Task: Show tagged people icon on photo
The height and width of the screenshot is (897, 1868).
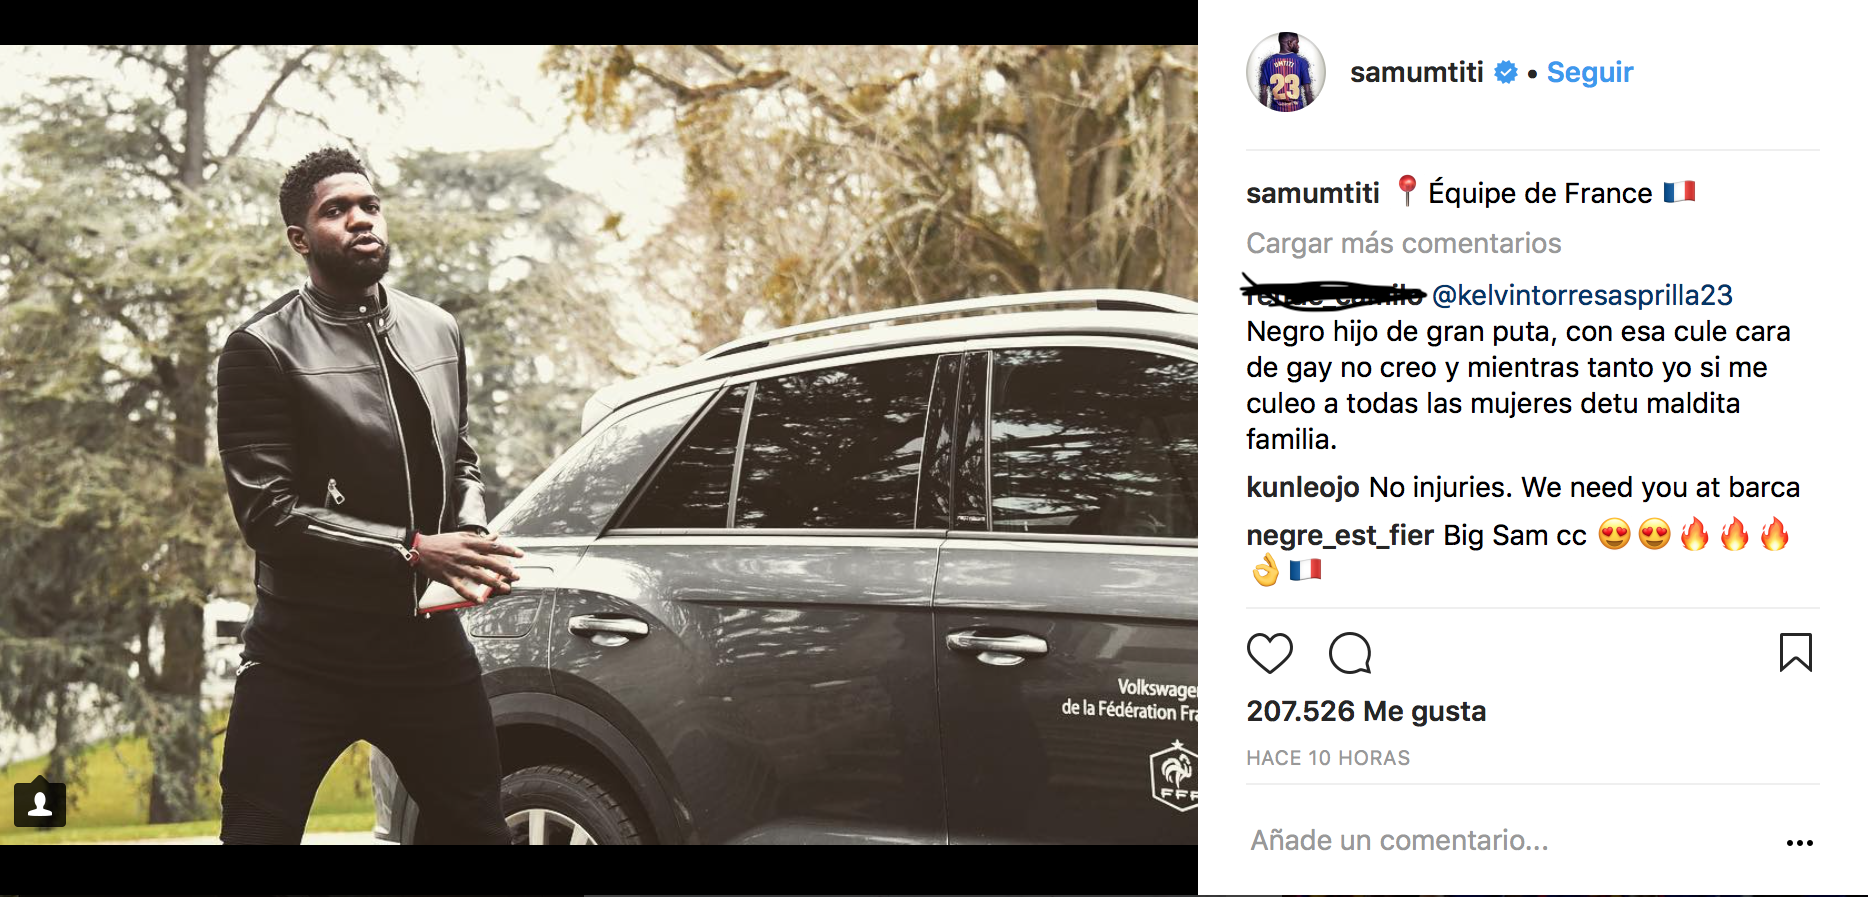Action: tap(40, 804)
